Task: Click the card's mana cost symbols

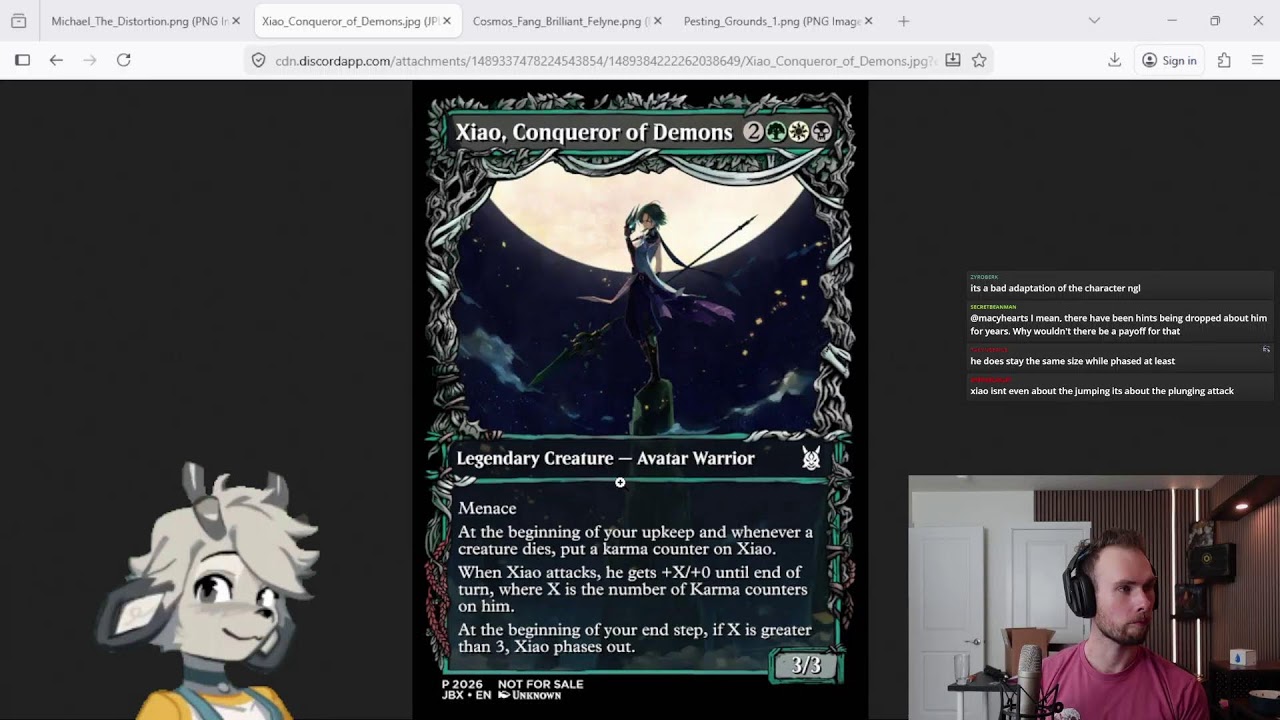Action: [x=787, y=132]
